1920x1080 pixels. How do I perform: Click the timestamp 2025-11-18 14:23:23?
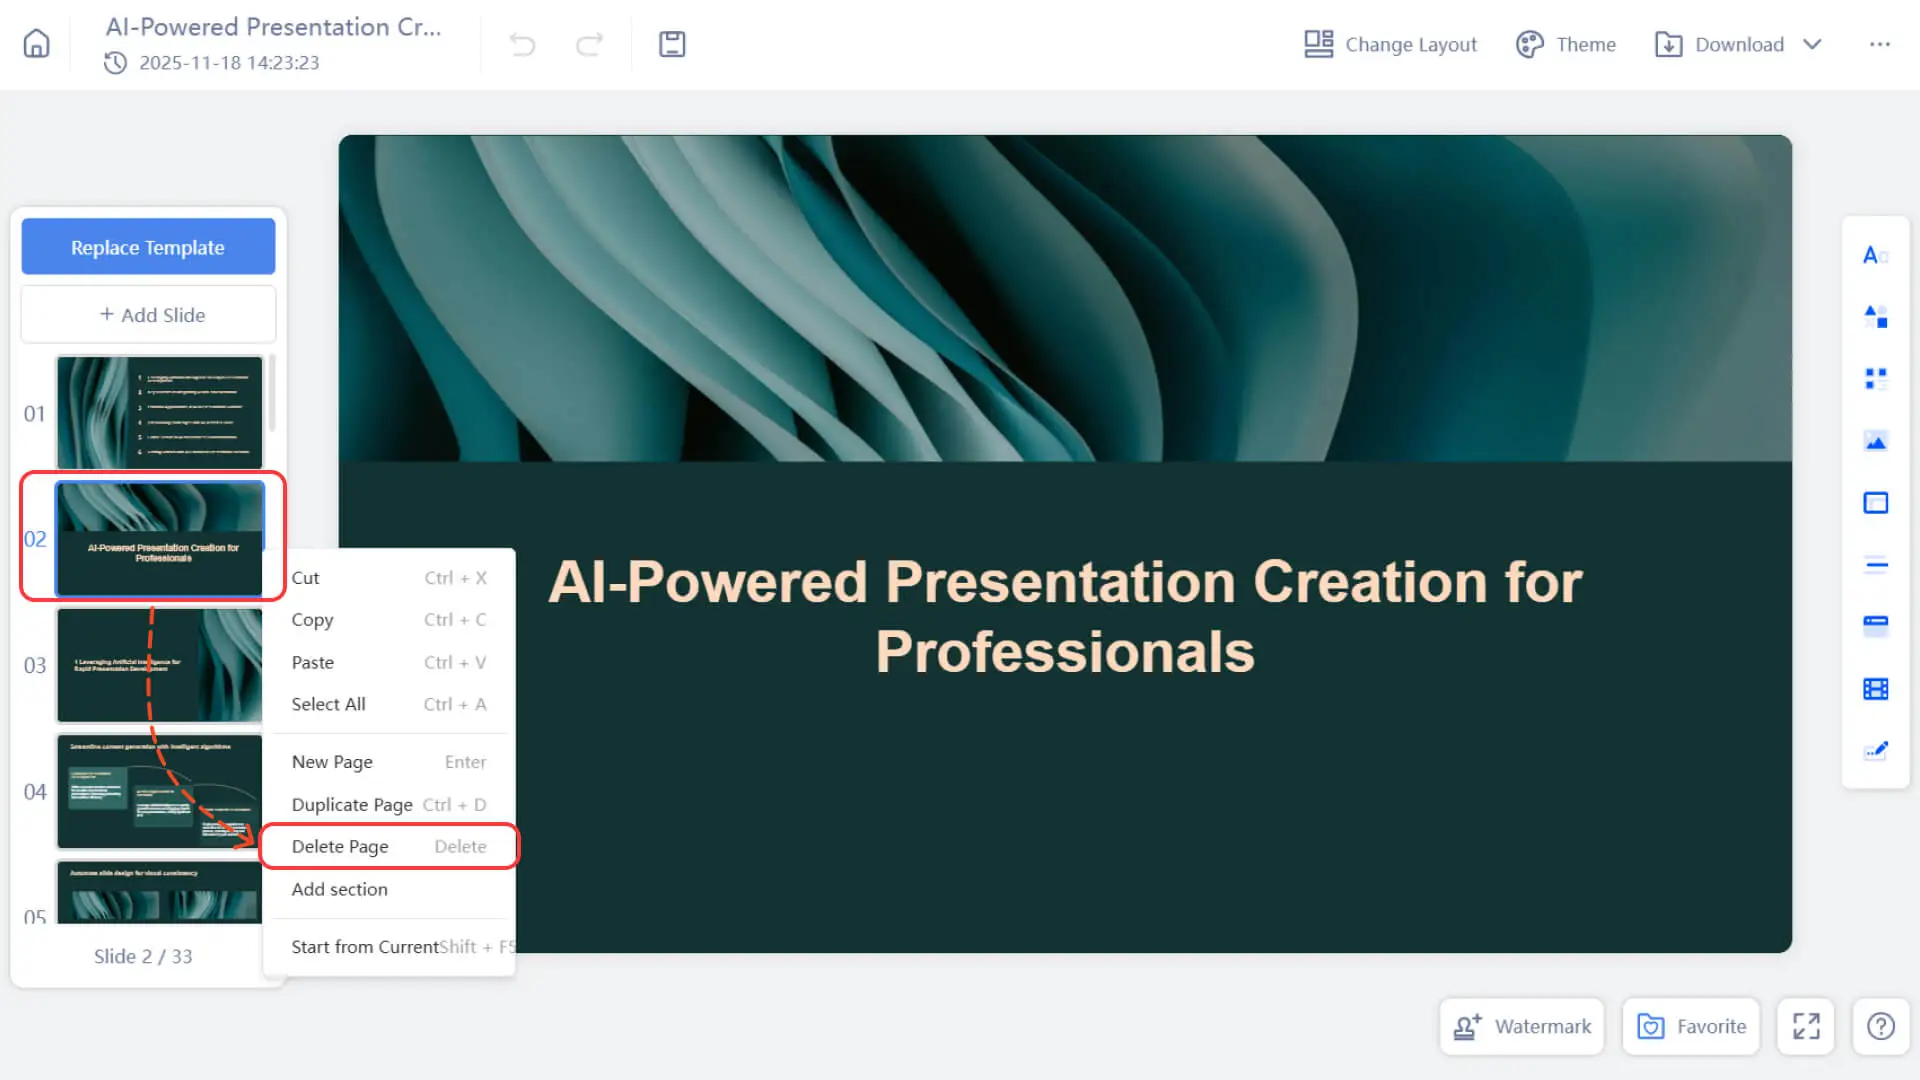pos(229,63)
